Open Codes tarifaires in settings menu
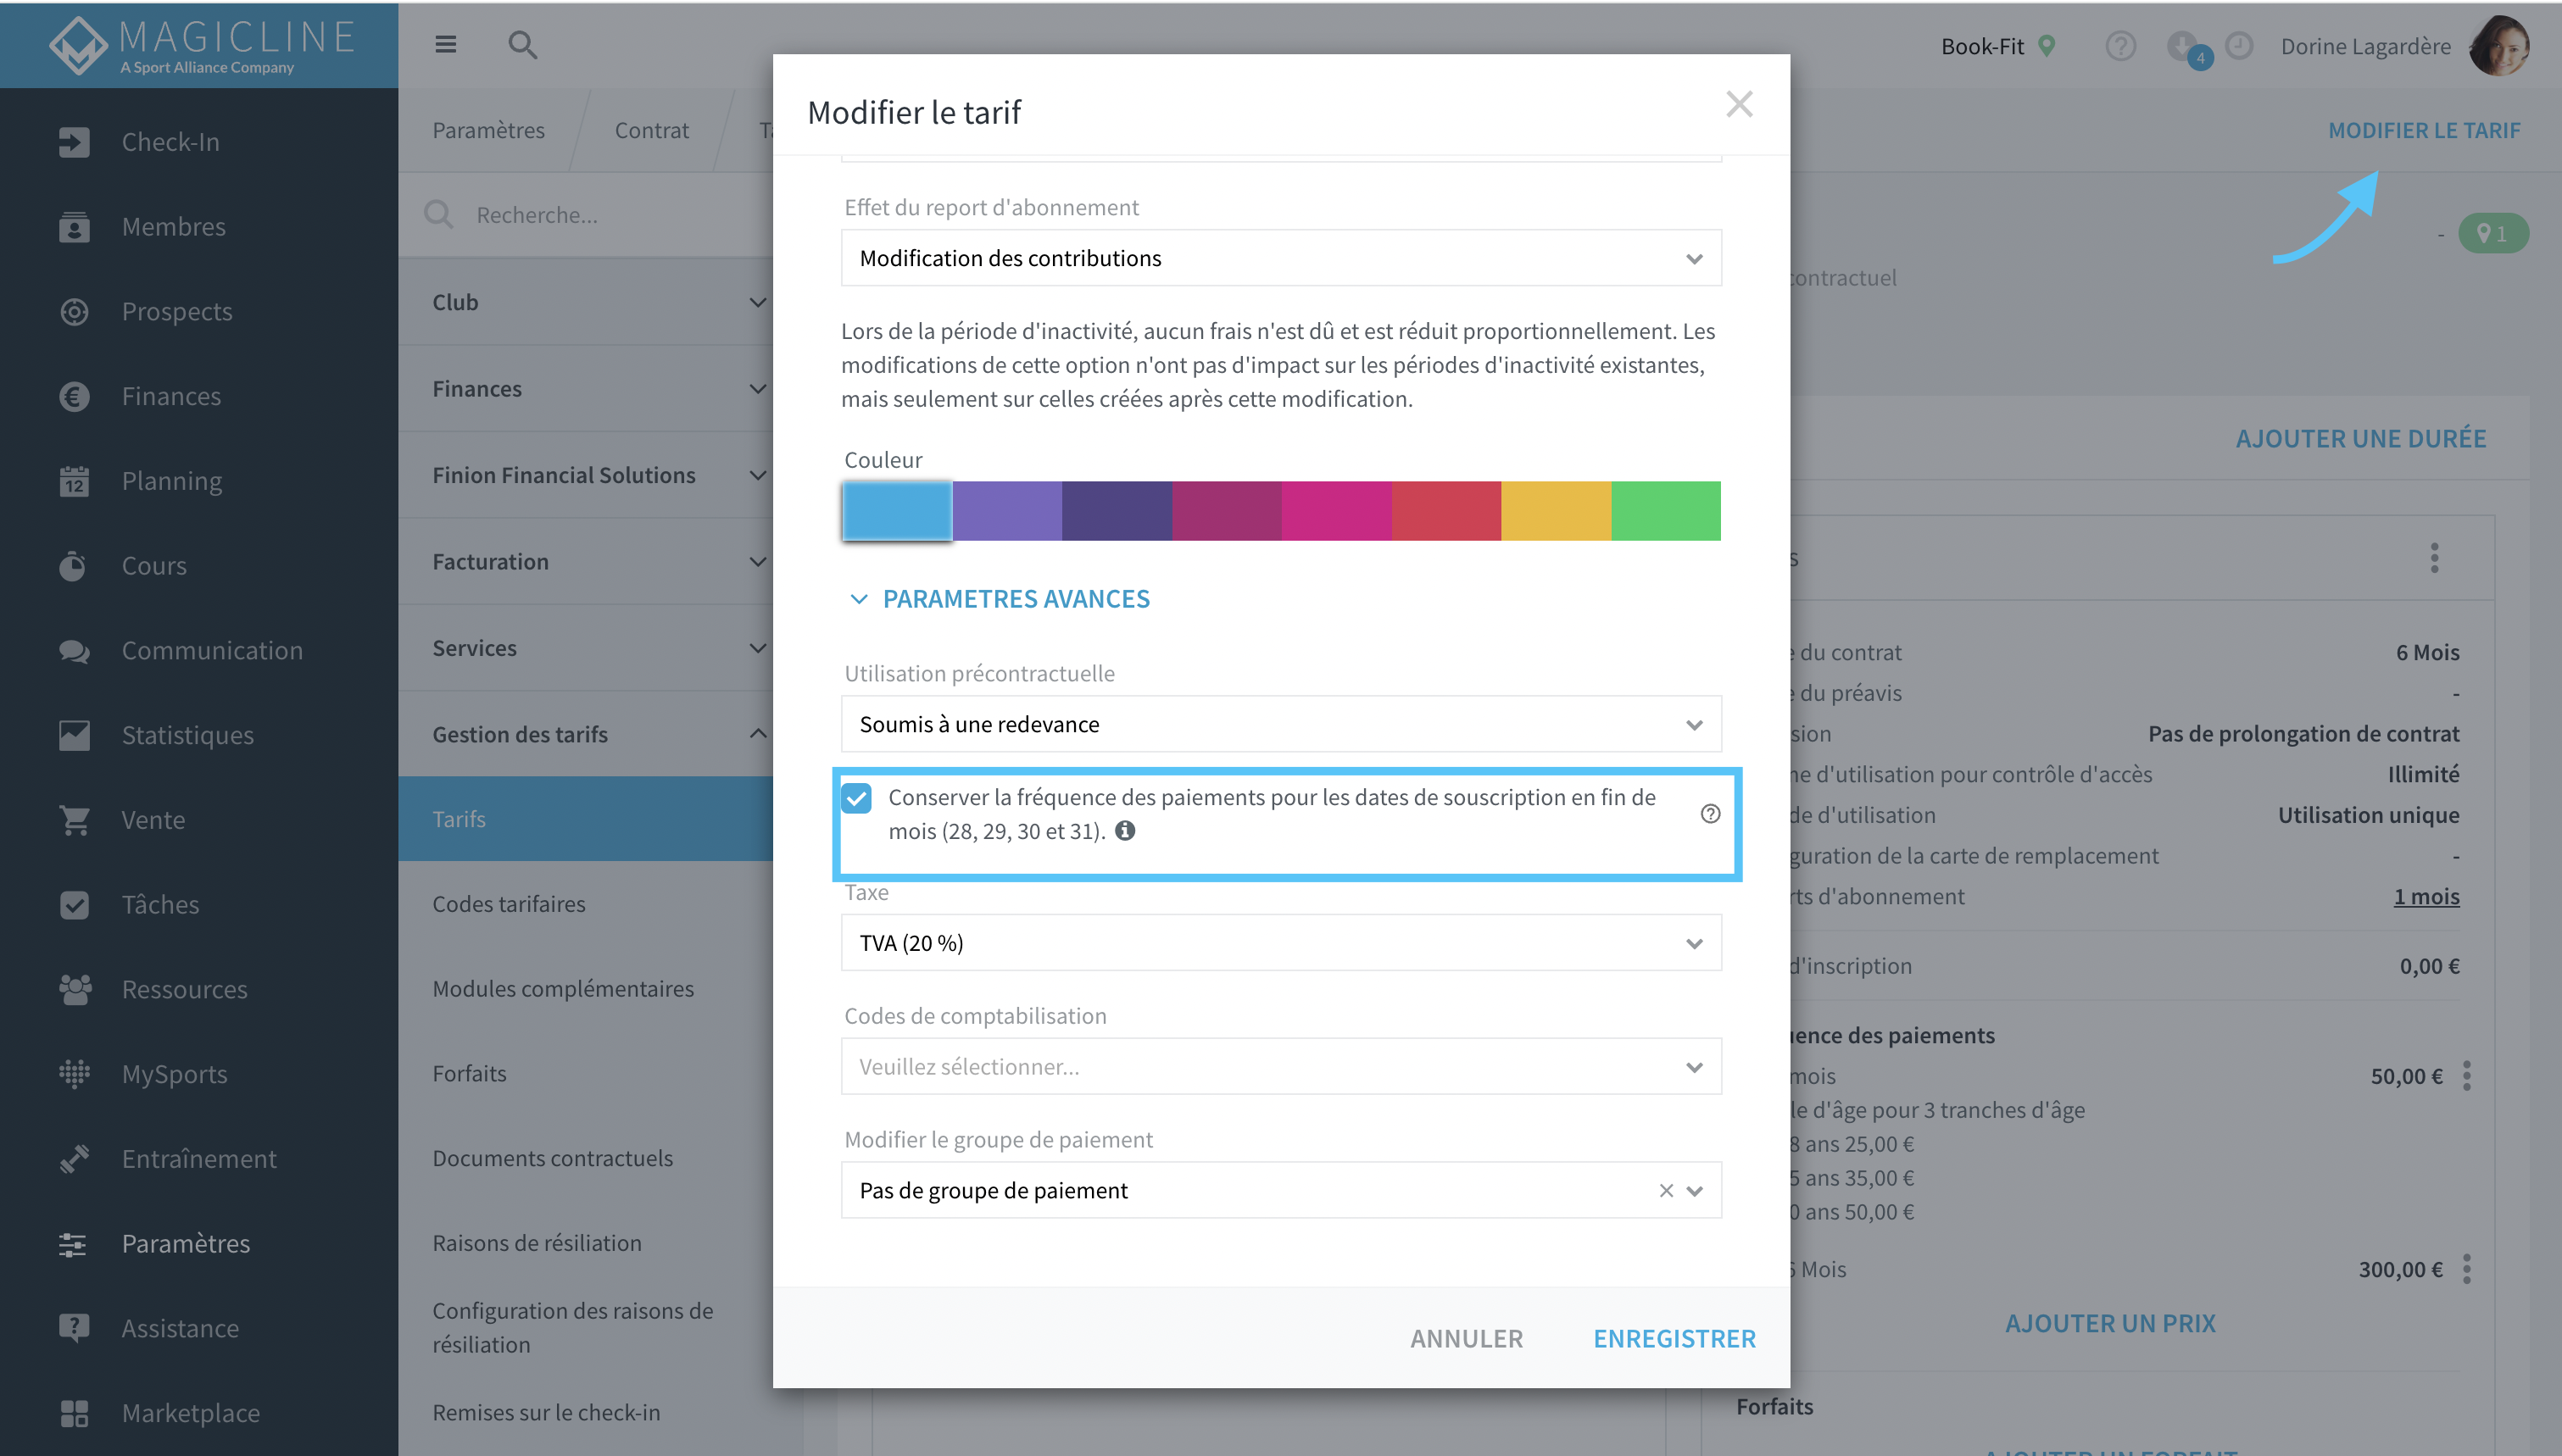 (509, 904)
